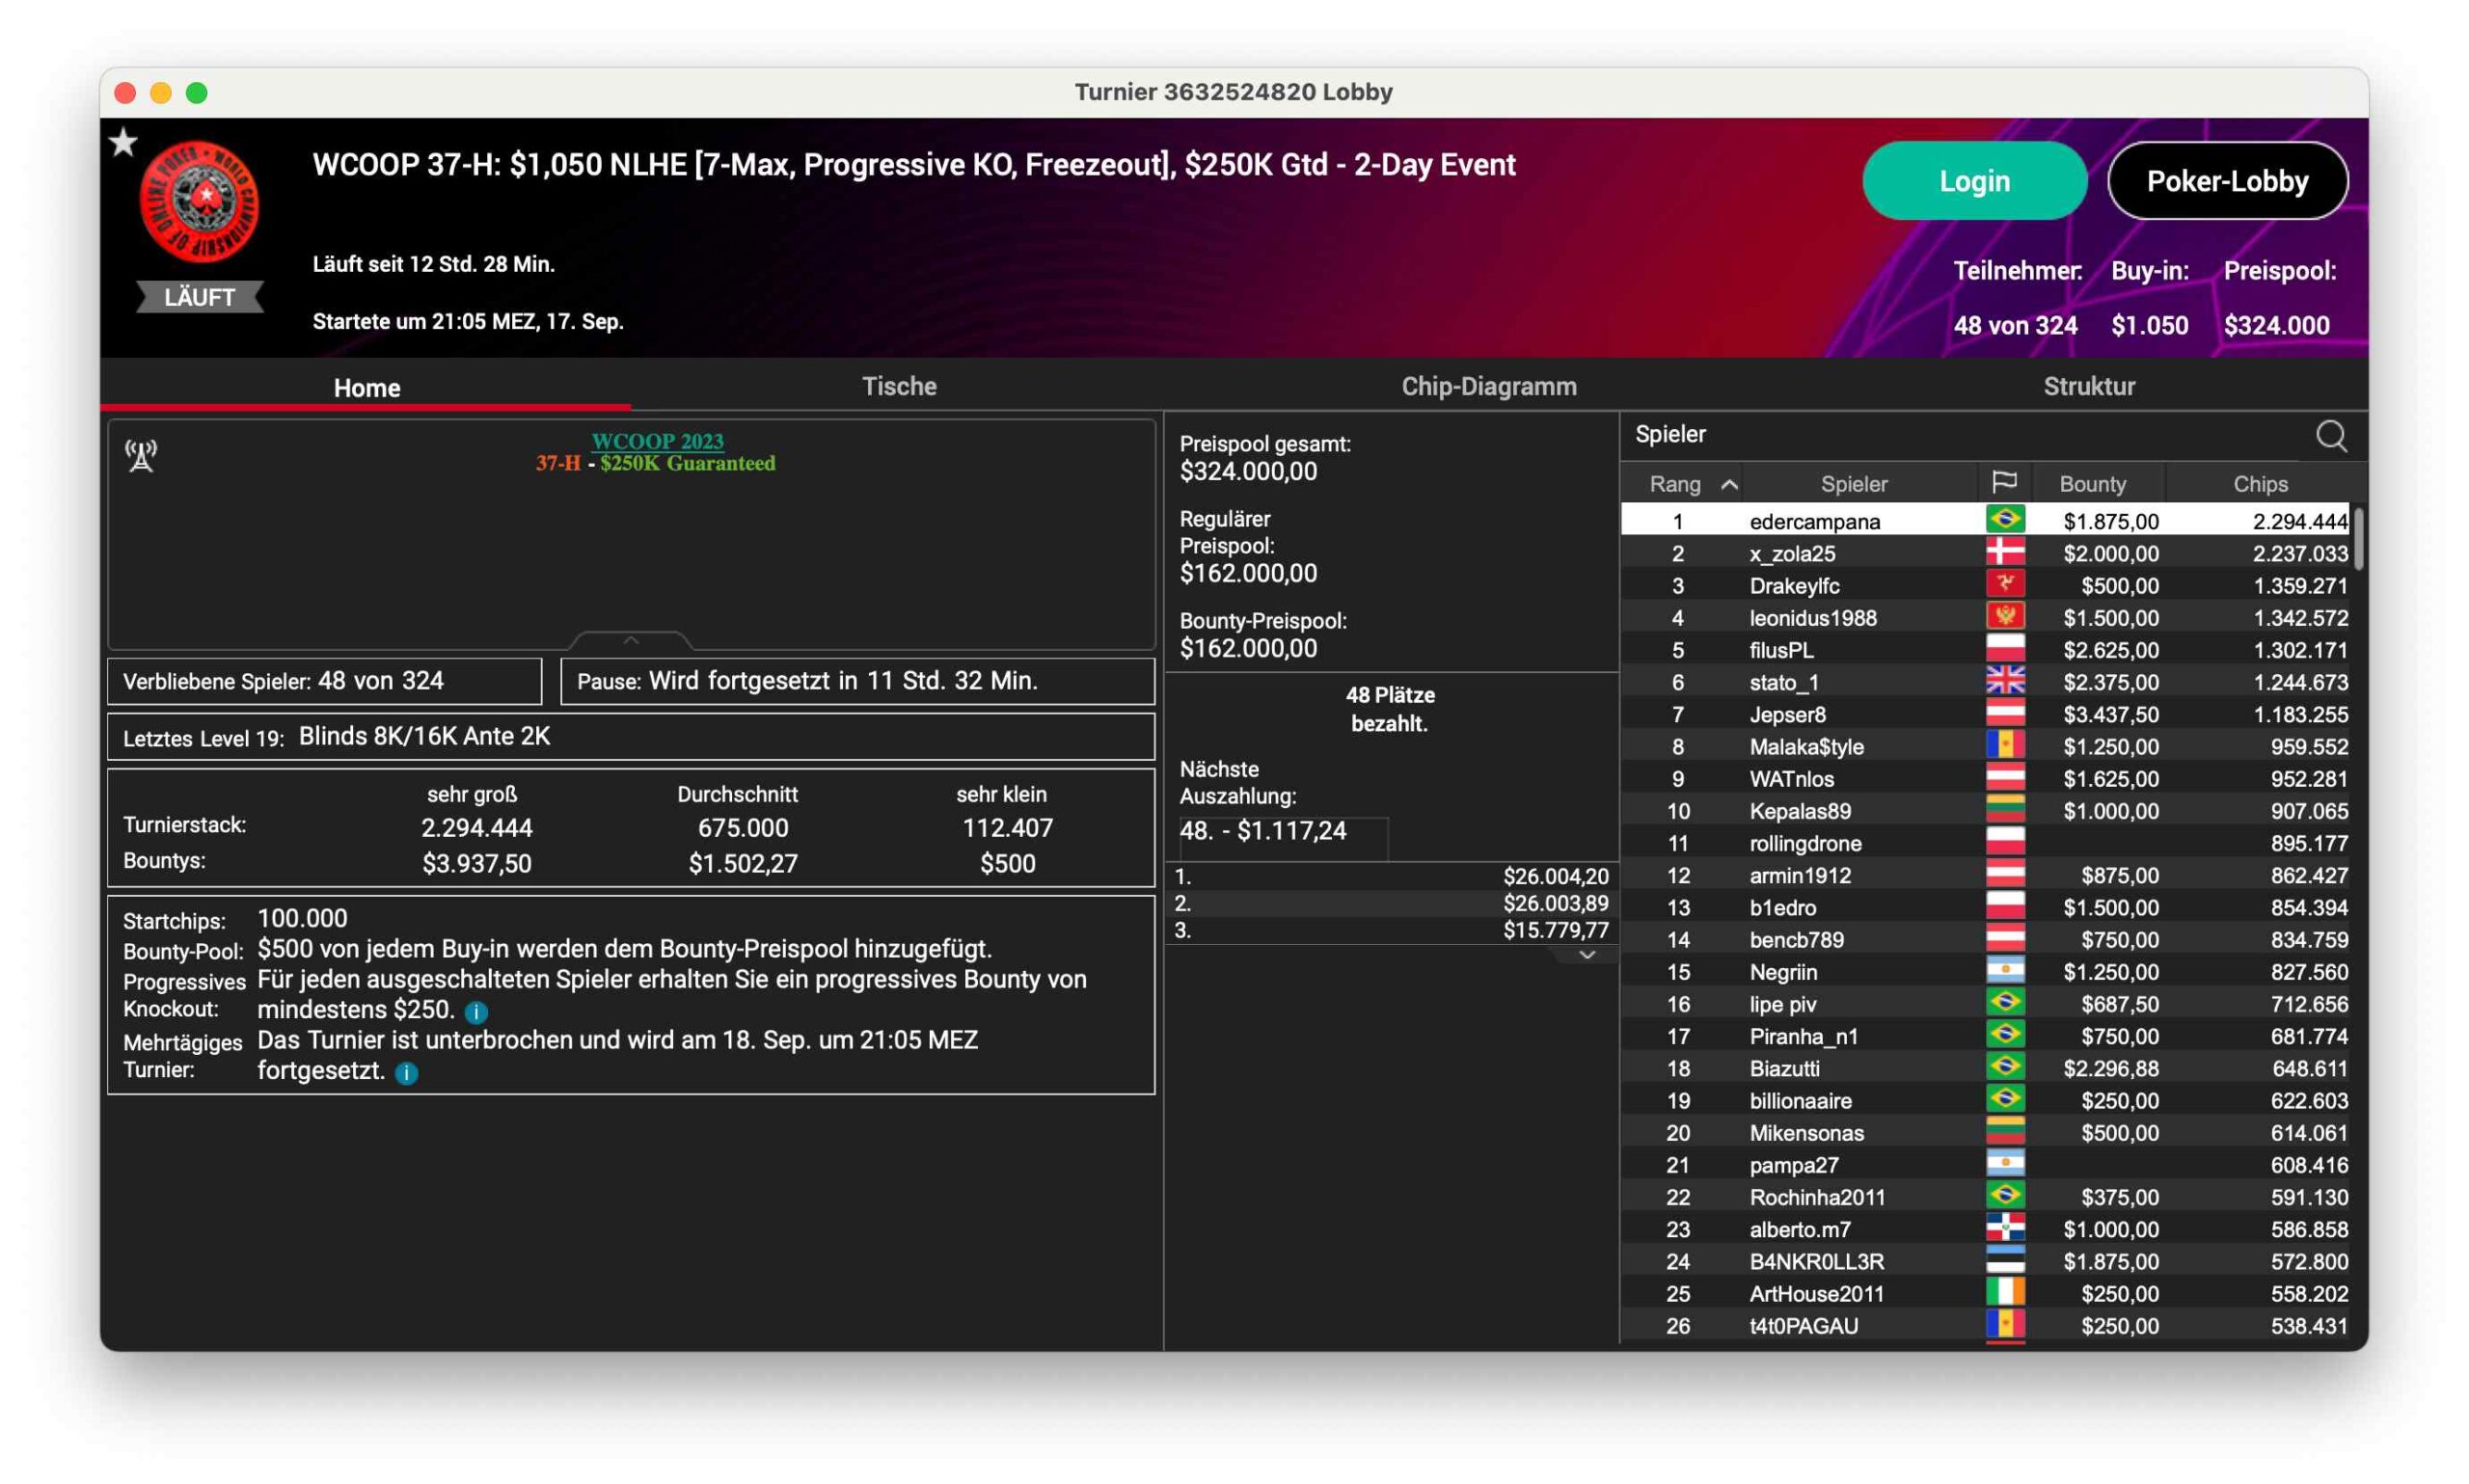Click the Poker-Lobby button
The height and width of the screenshot is (1484, 2469).
(2226, 181)
